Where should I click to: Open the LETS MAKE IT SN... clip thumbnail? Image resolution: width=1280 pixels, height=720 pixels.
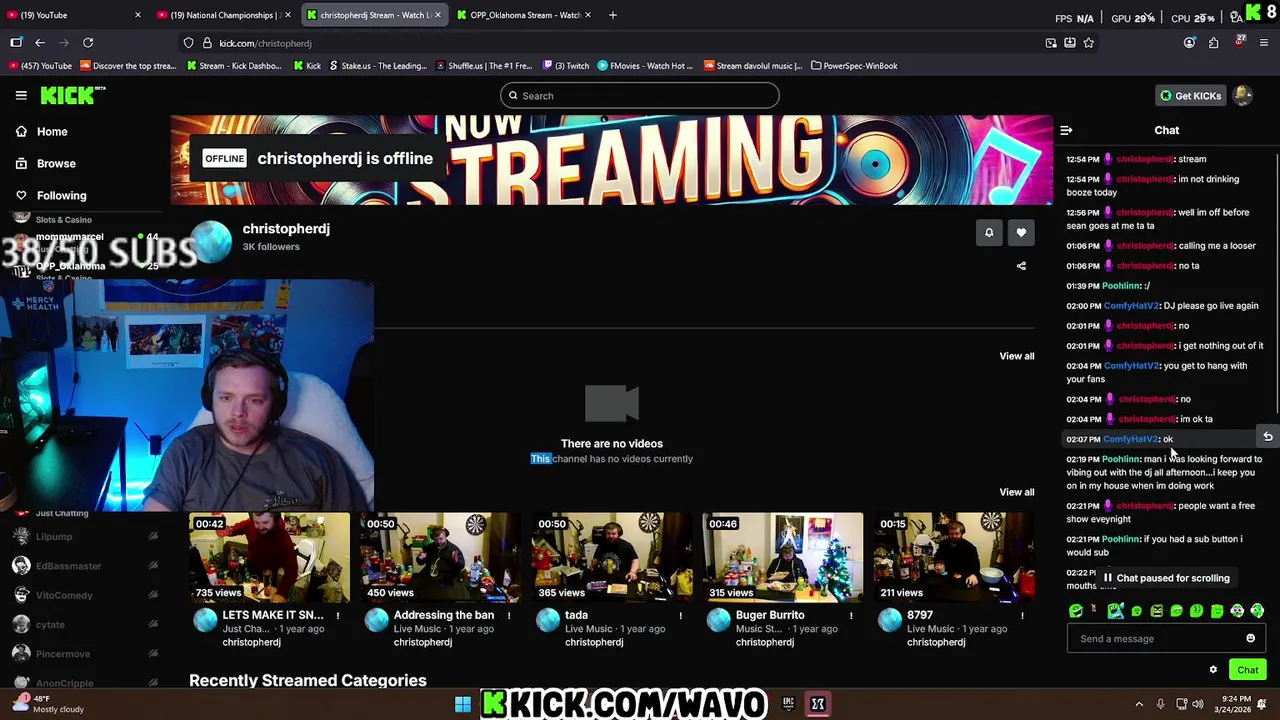(269, 557)
